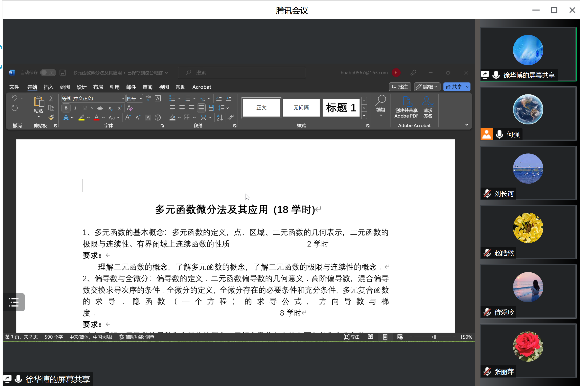The width and height of the screenshot is (580, 386).
Task: Open text effects (blue A) icon
Action: (x=66, y=118)
